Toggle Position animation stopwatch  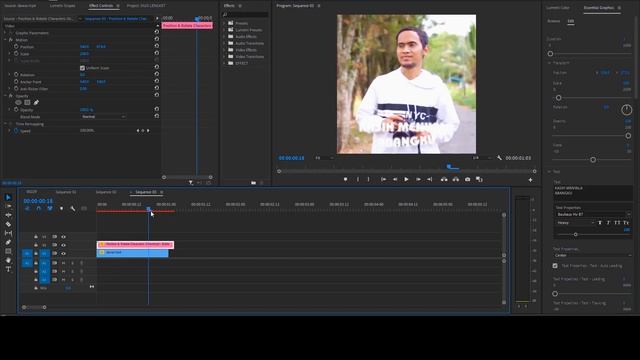(16, 47)
